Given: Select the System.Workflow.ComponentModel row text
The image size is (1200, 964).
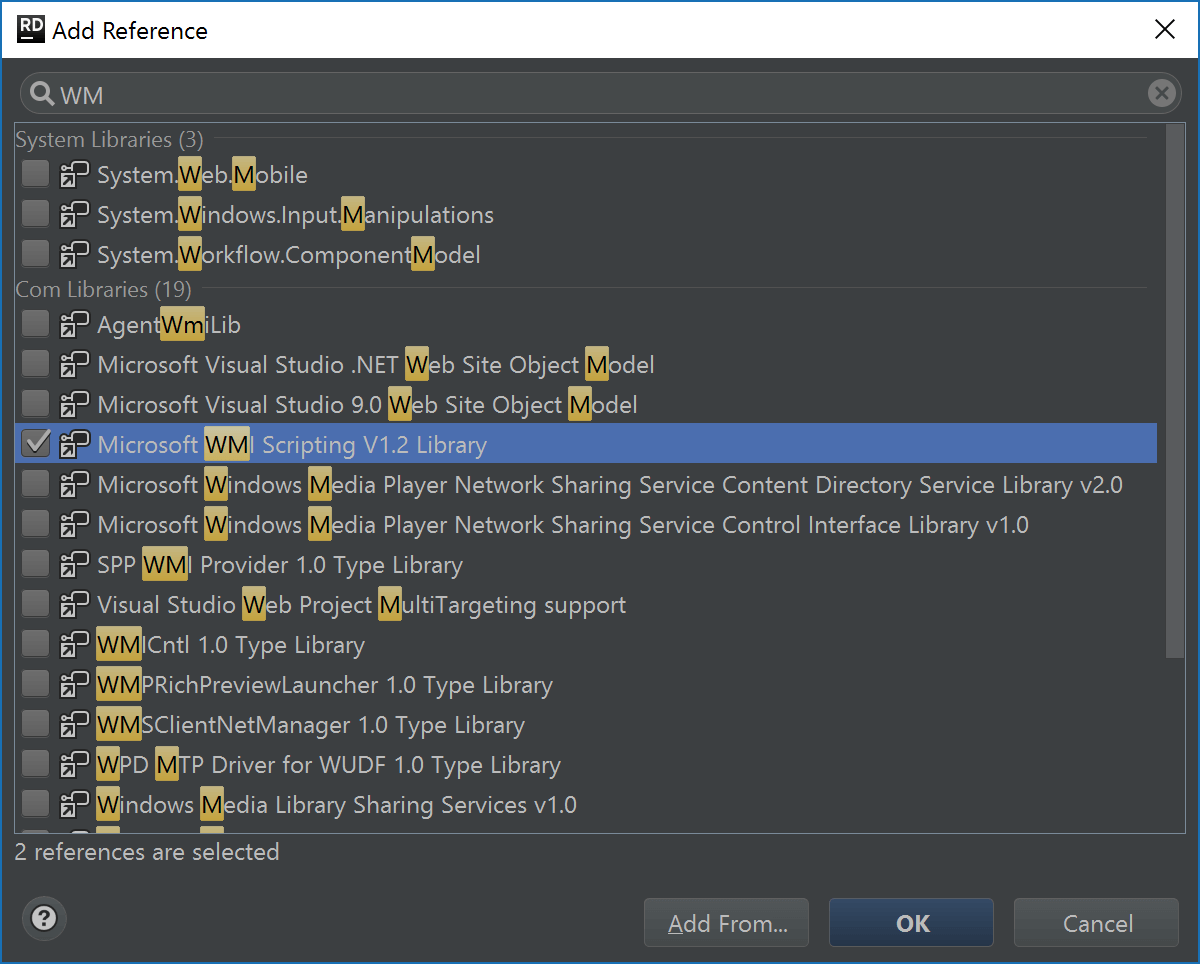Looking at the screenshot, I should tap(289, 255).
